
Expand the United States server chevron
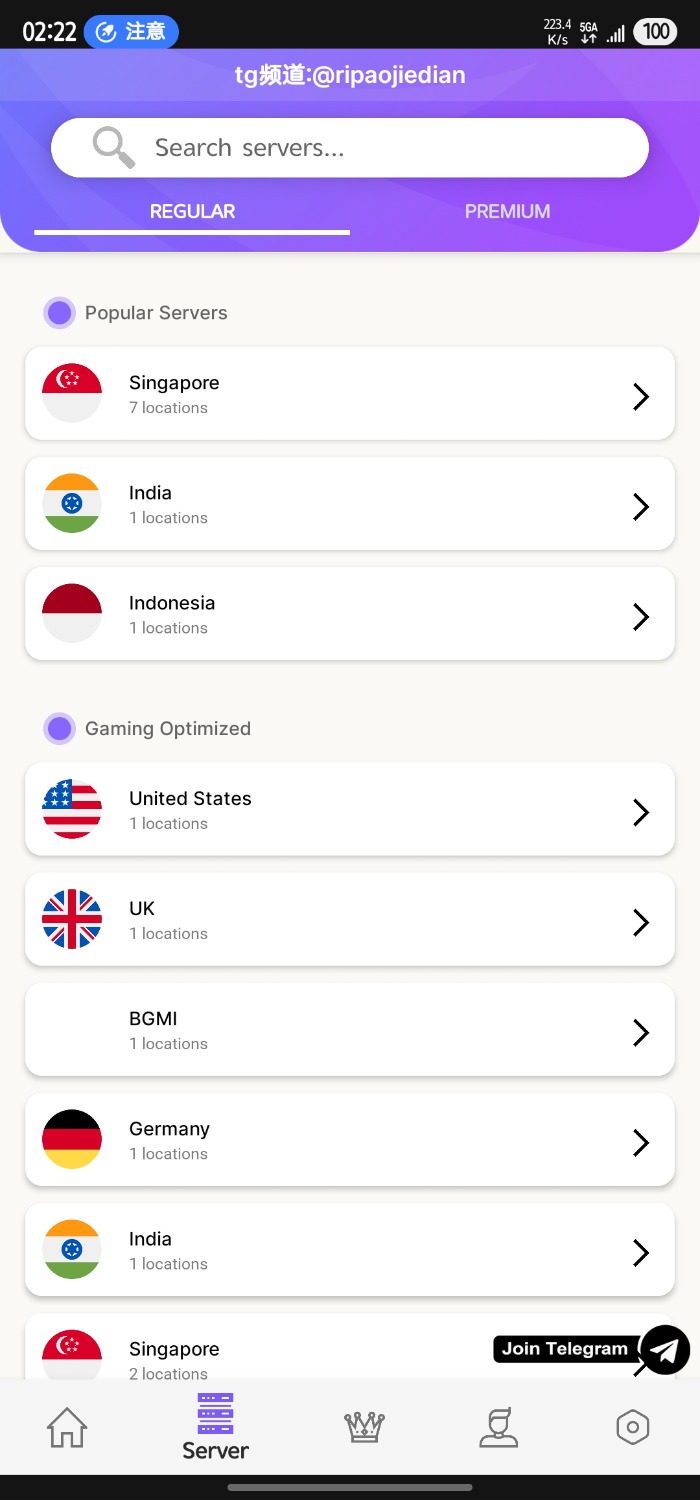click(x=641, y=813)
